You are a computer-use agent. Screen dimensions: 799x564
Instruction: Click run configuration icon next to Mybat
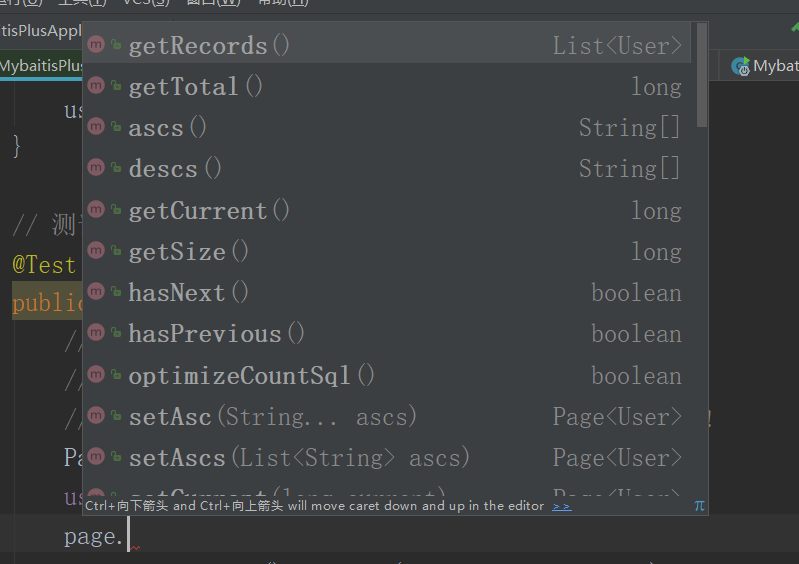point(740,66)
